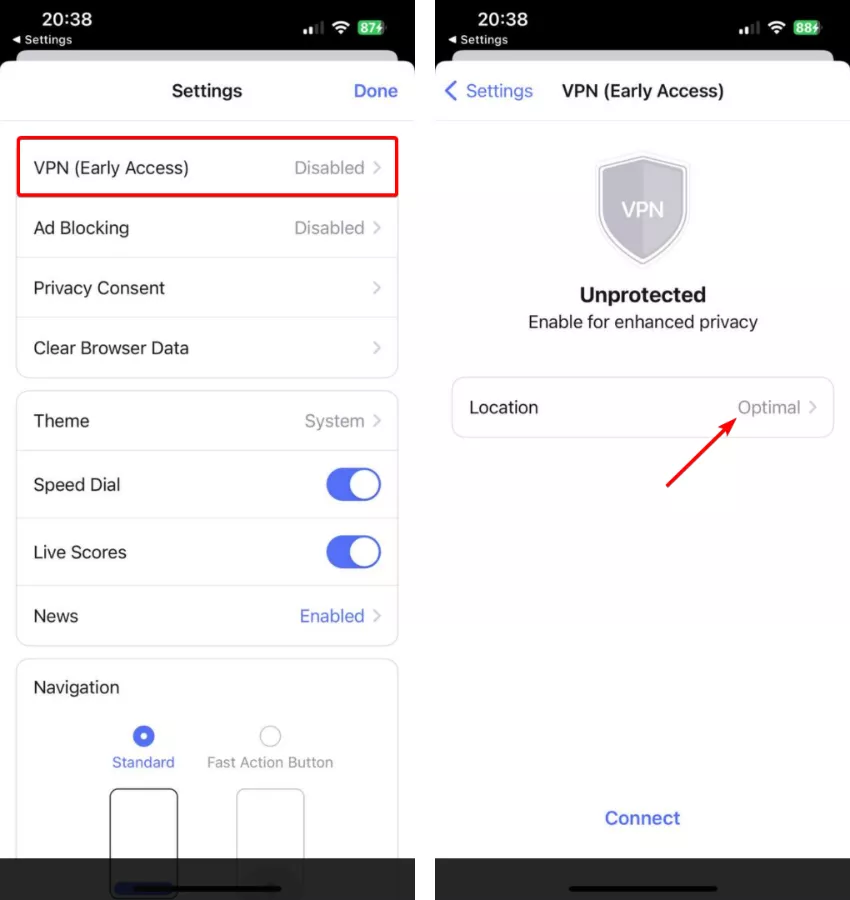Open the Privacy Consent row
The image size is (850, 900).
(207, 288)
